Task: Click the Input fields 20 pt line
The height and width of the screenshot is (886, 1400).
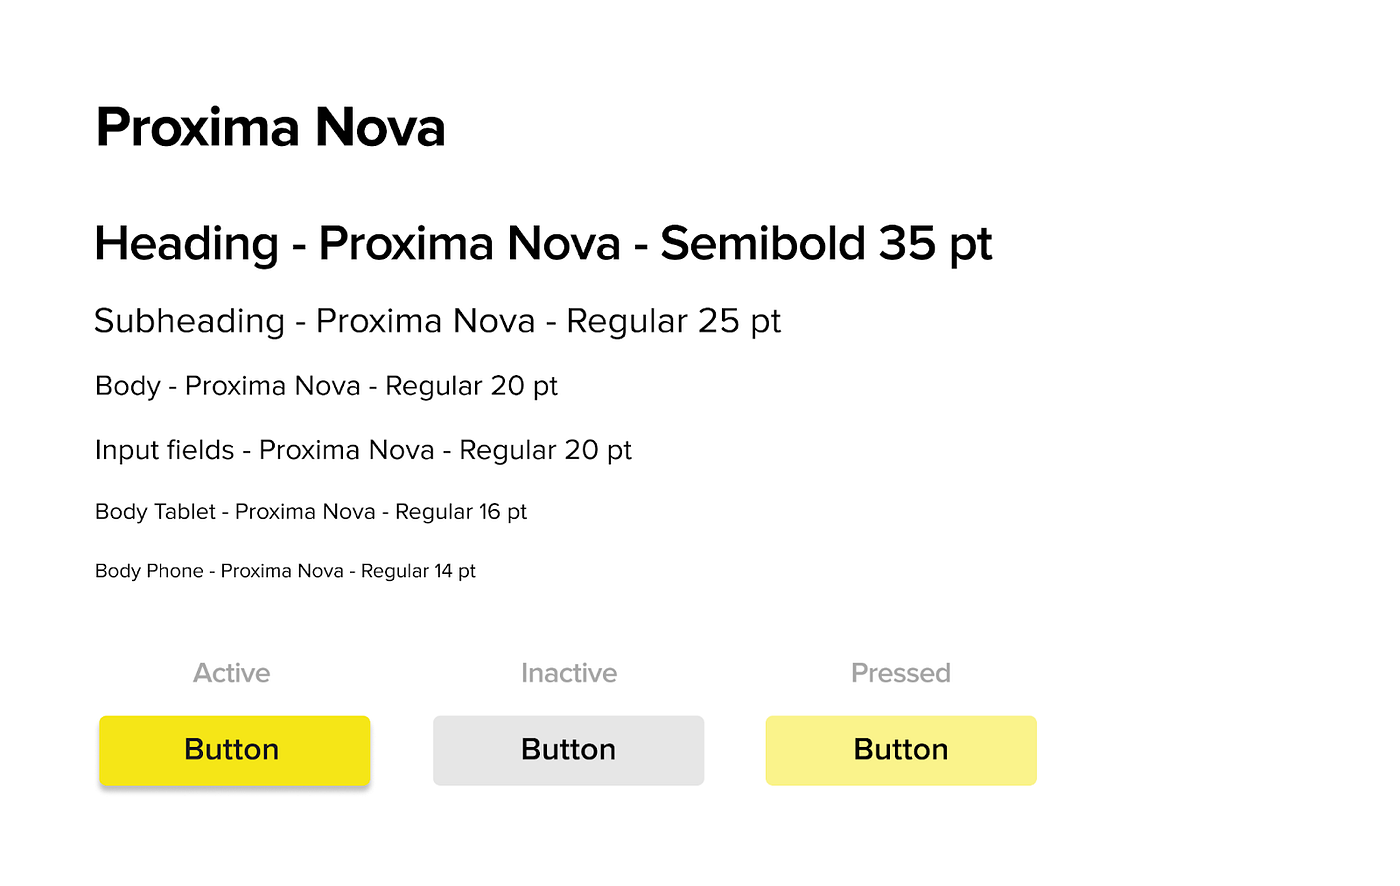Action: 363,450
